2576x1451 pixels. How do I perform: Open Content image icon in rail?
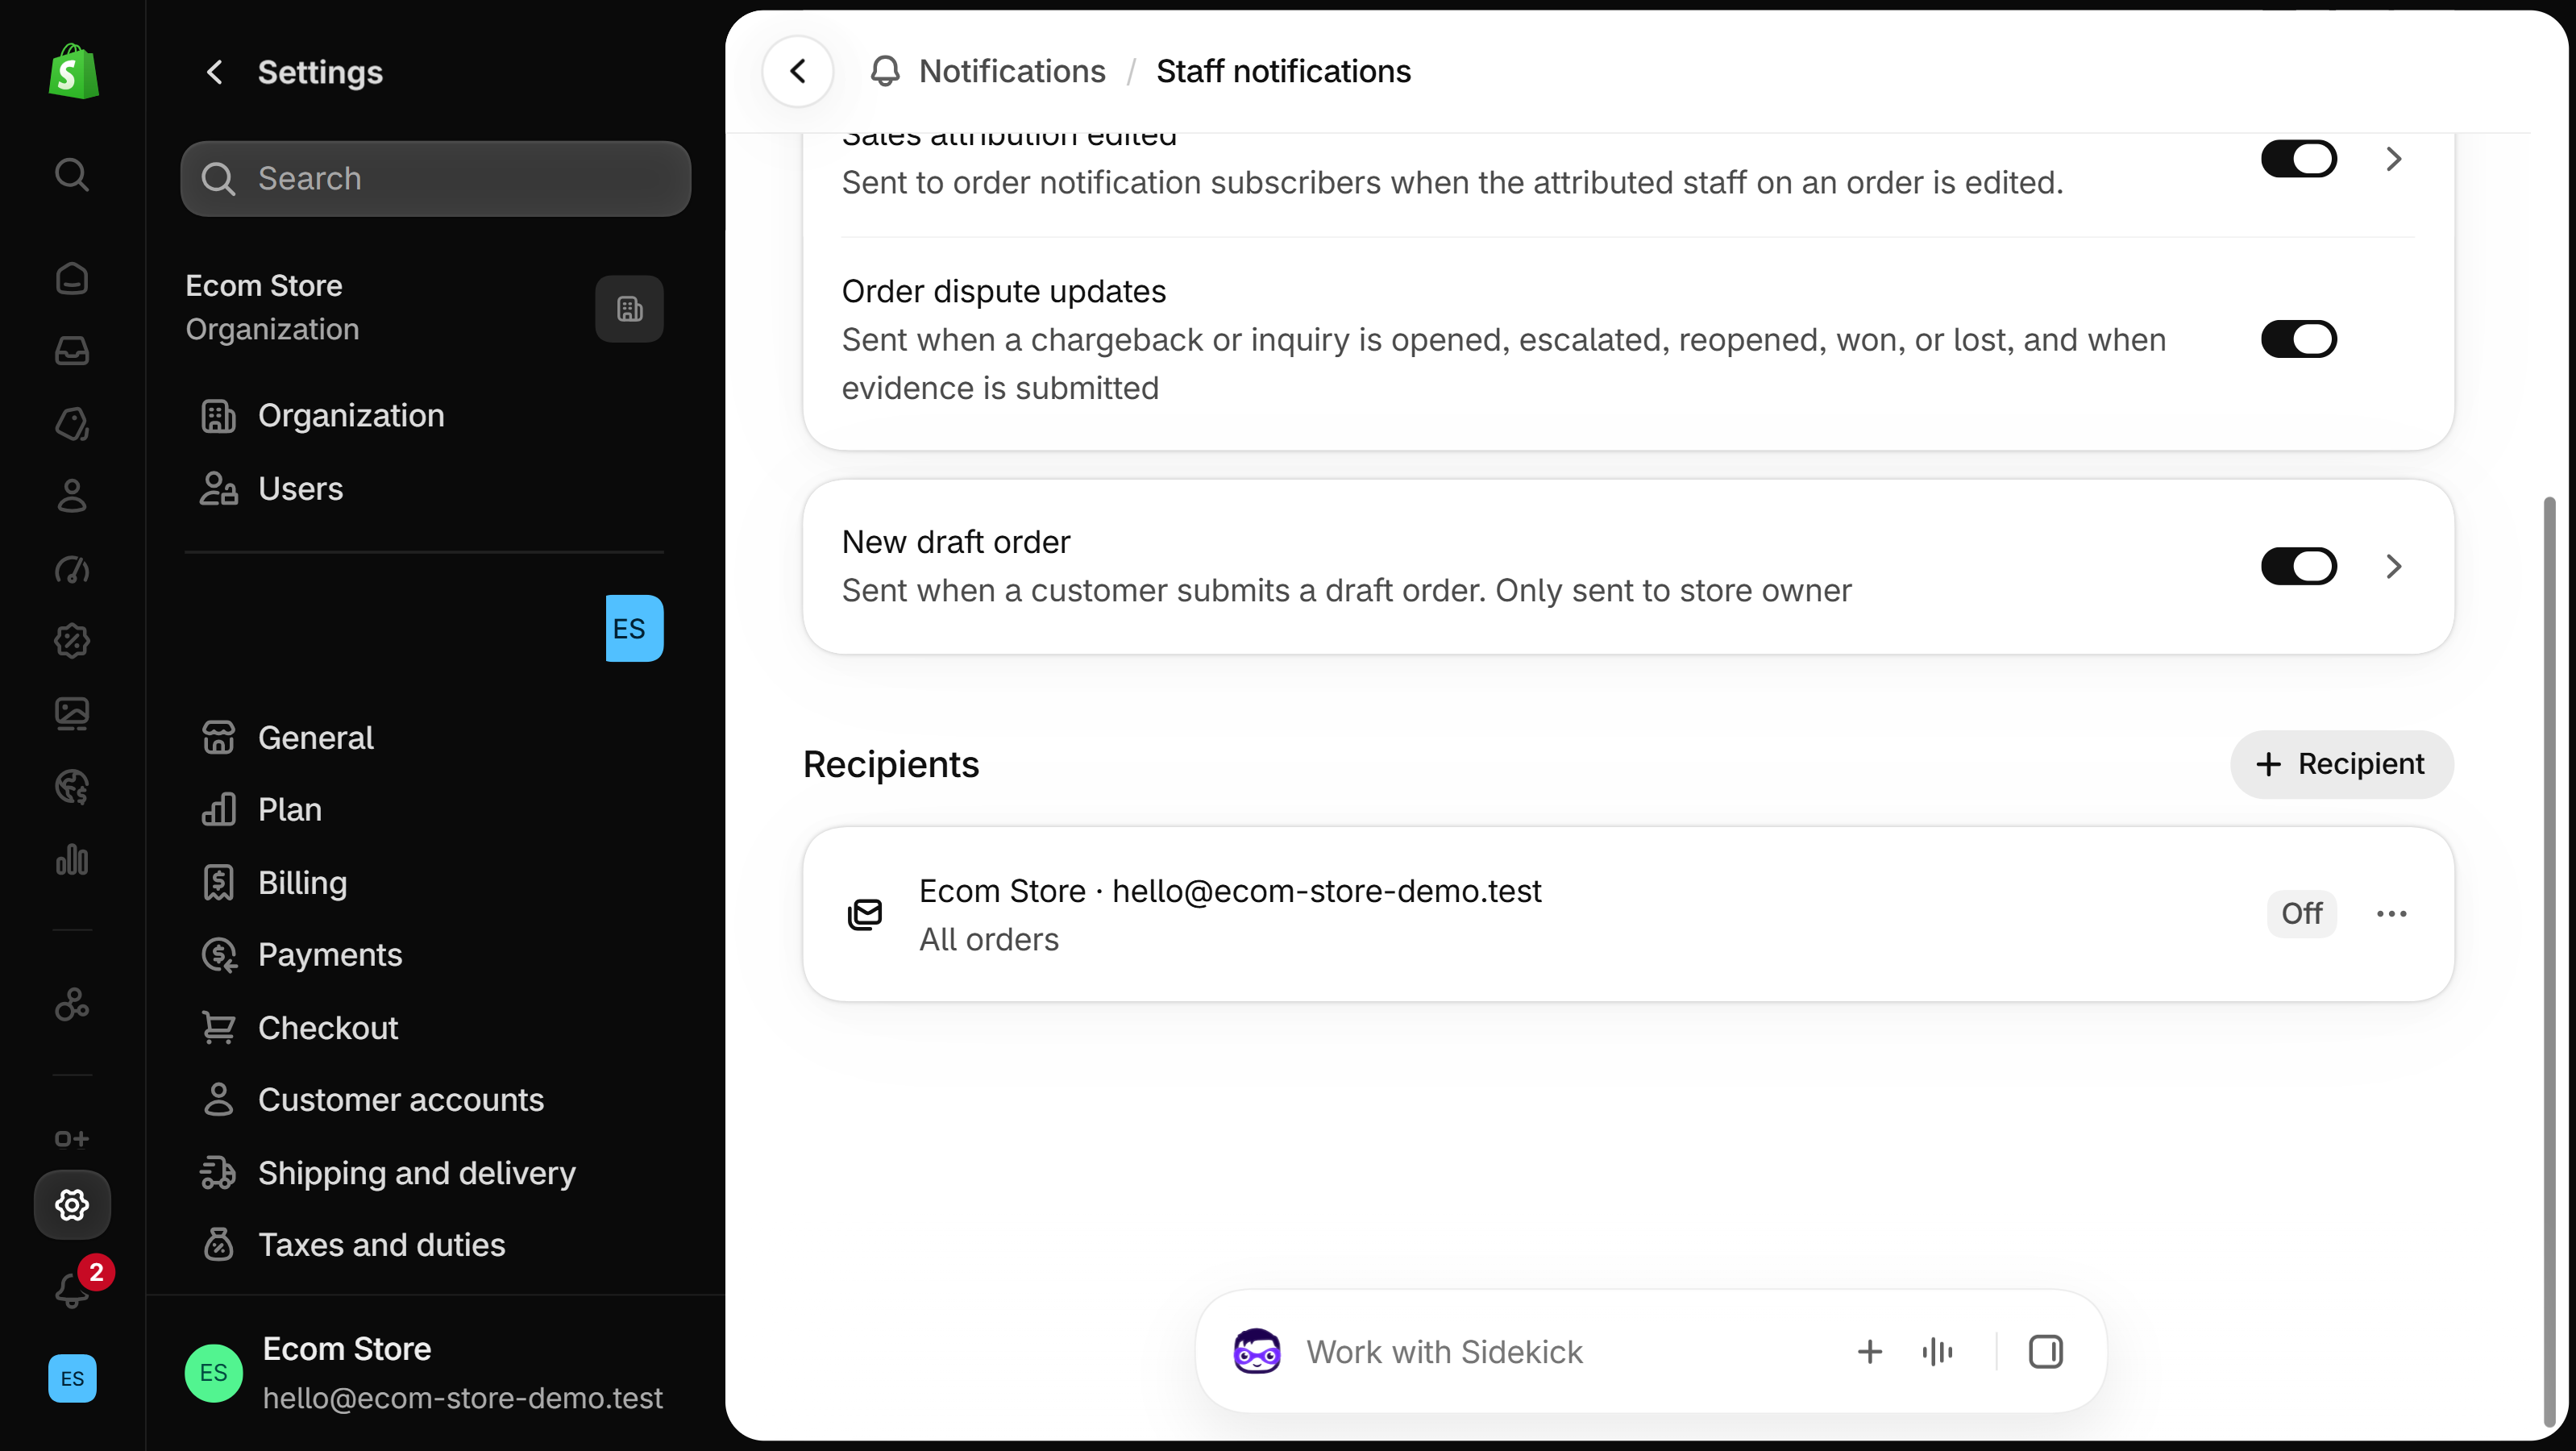pos(72,714)
